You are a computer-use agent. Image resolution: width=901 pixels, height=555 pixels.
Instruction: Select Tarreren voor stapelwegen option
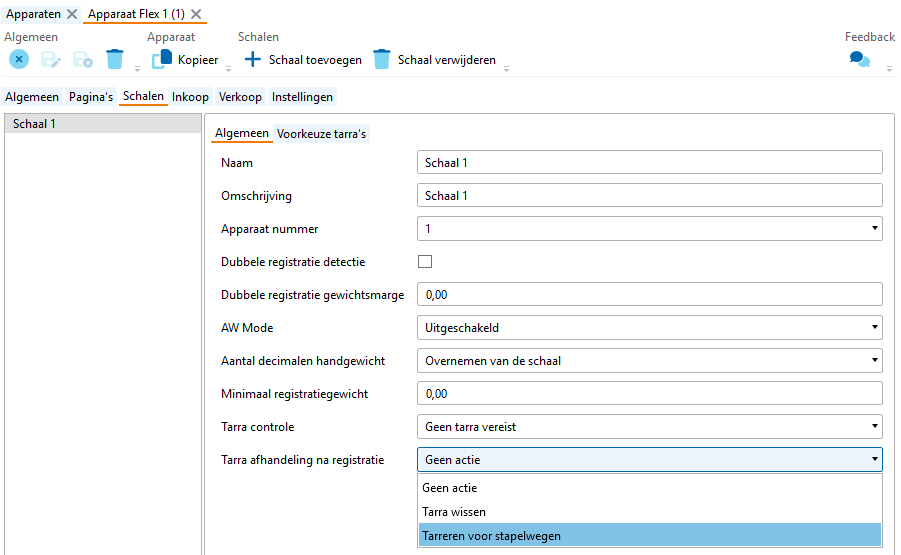(x=650, y=535)
